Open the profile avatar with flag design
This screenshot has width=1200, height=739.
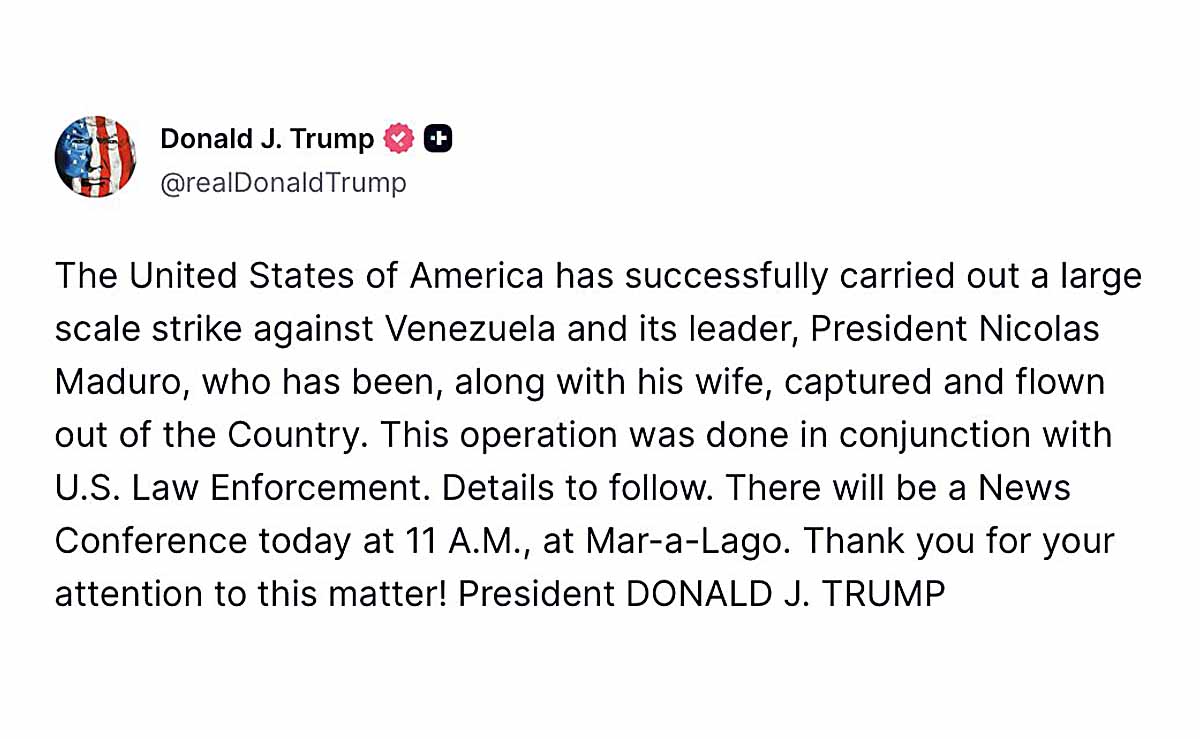pyautogui.click(x=95, y=156)
